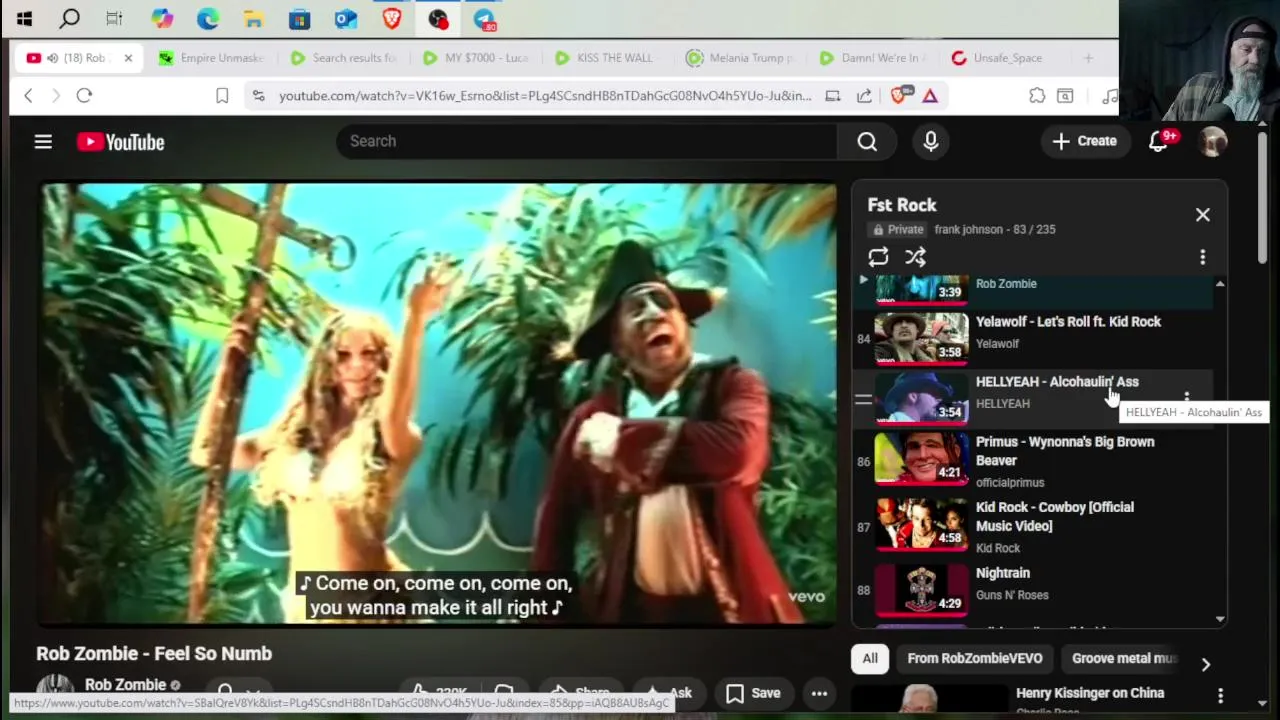Grab reorder handle for HELLYEAH item
Viewport: 1280px width, 720px height.
click(x=863, y=399)
